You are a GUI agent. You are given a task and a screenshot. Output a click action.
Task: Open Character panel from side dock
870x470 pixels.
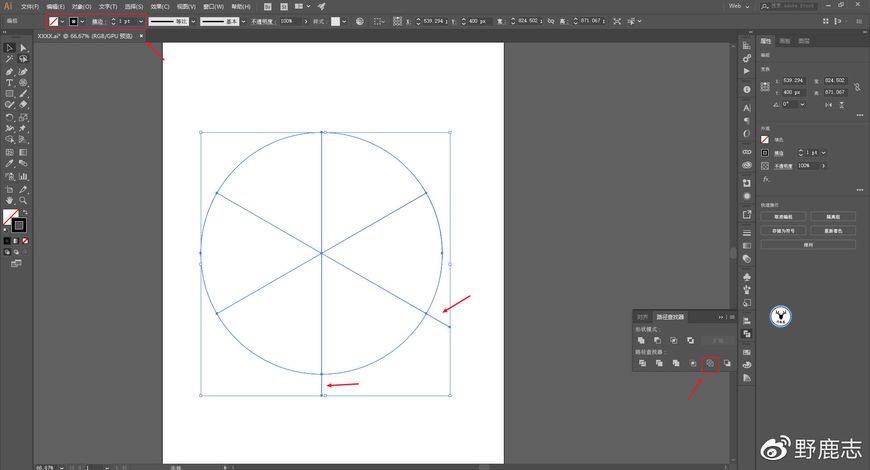[x=747, y=108]
